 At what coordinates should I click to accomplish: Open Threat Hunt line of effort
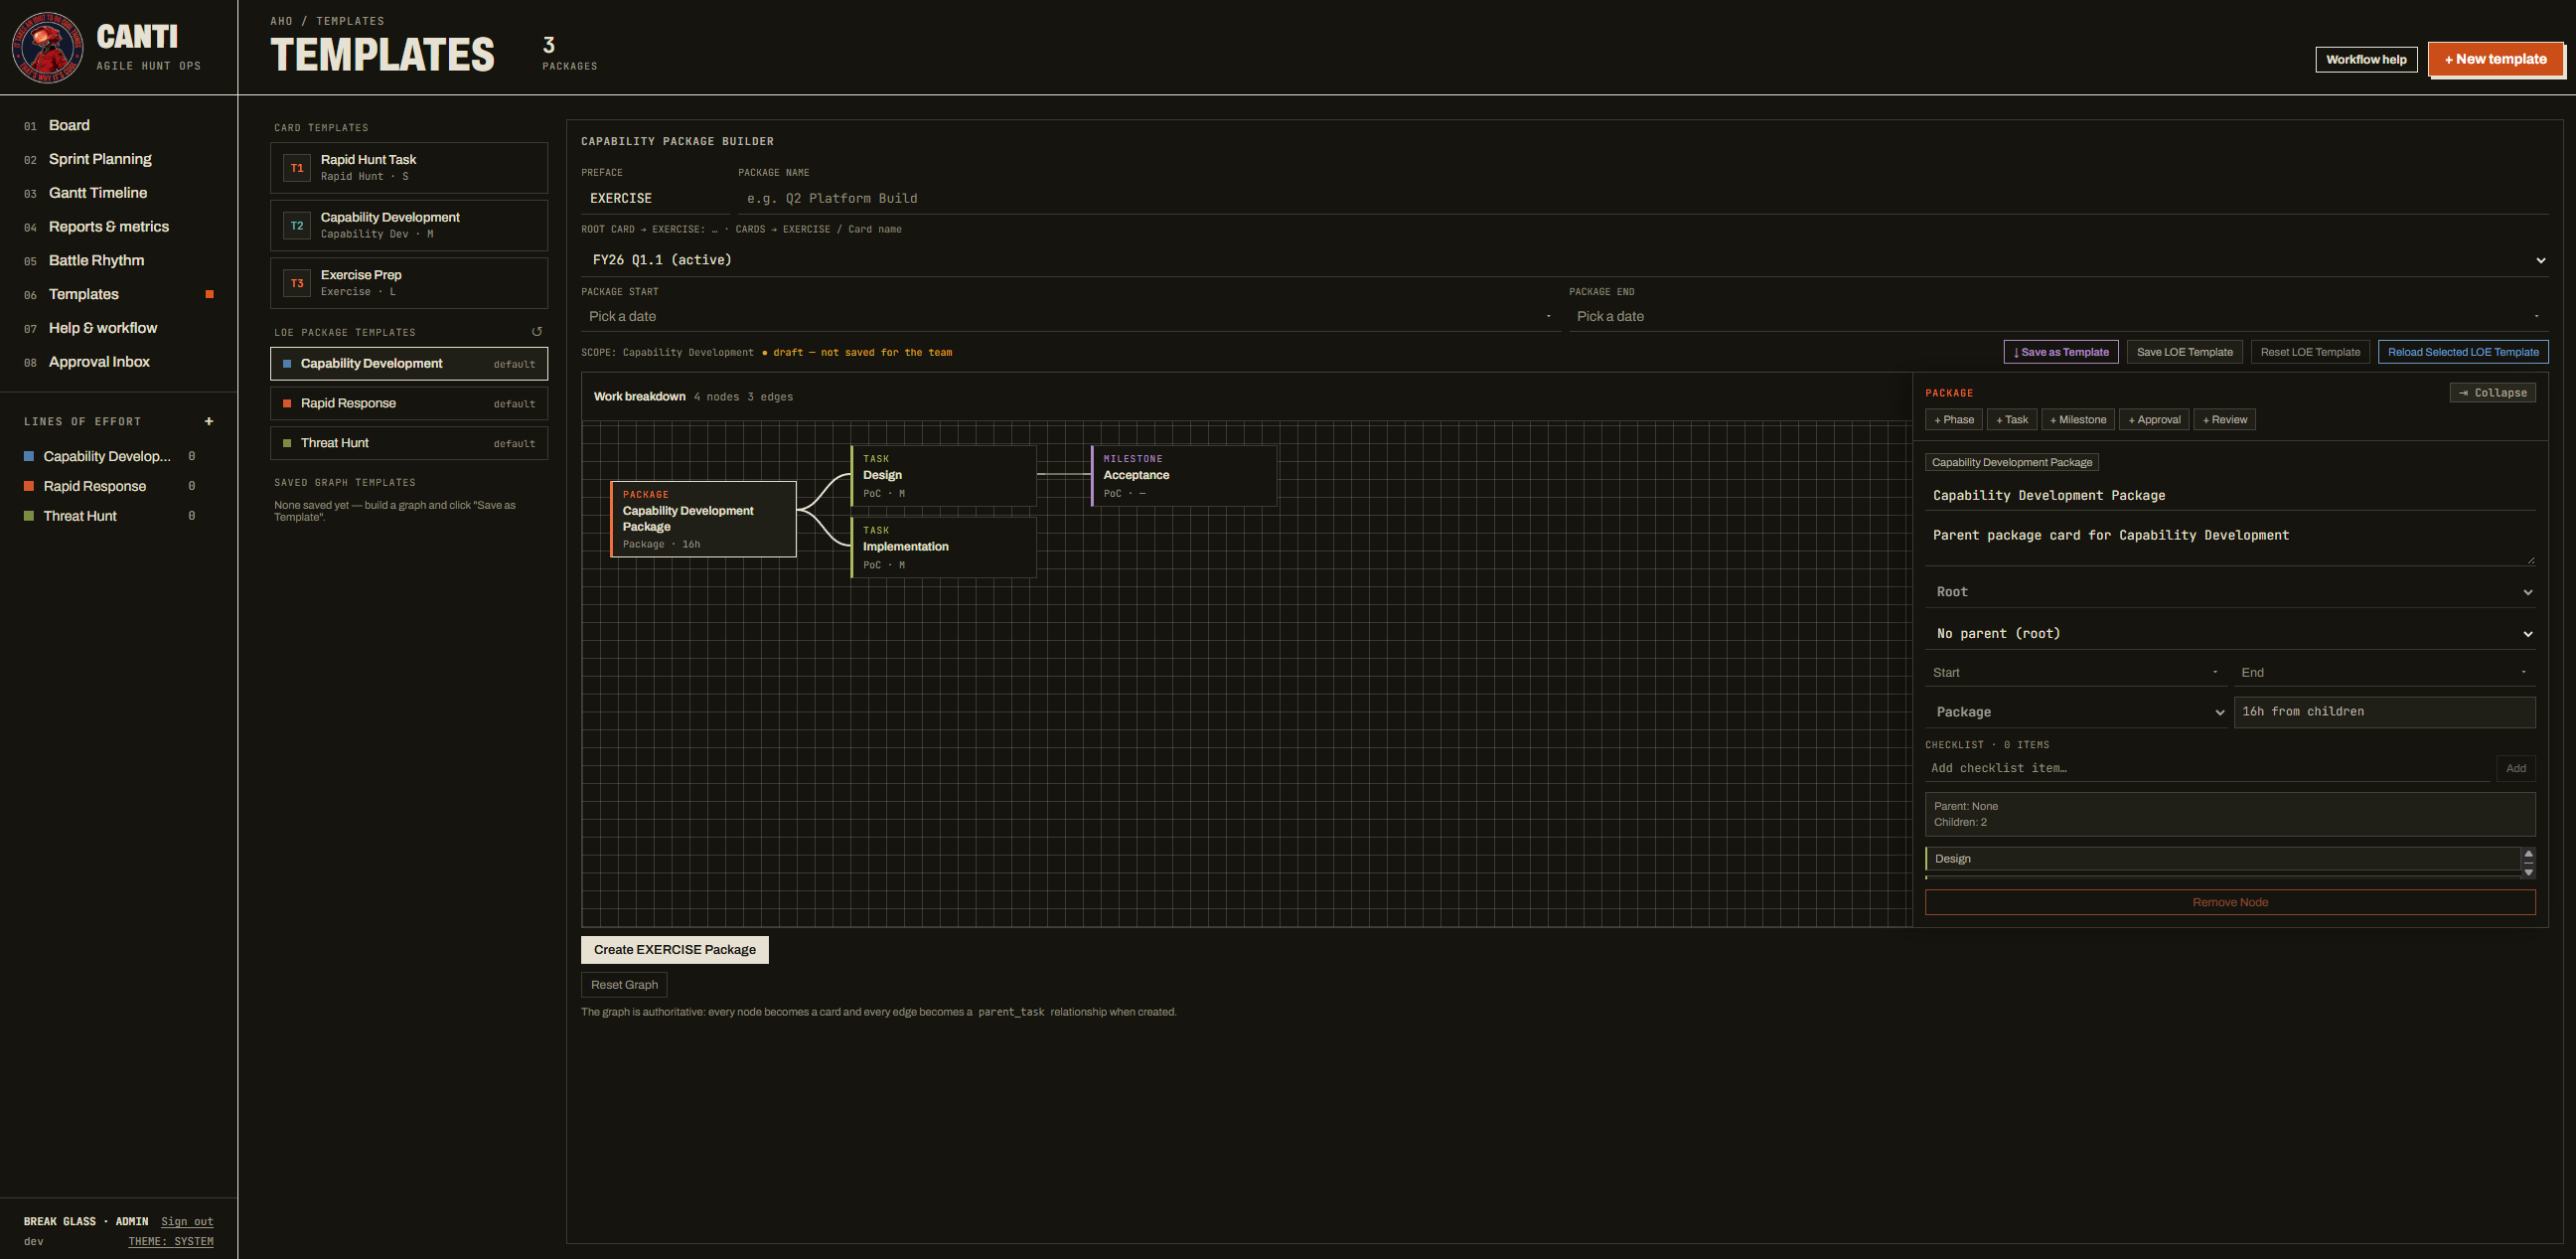click(80, 516)
